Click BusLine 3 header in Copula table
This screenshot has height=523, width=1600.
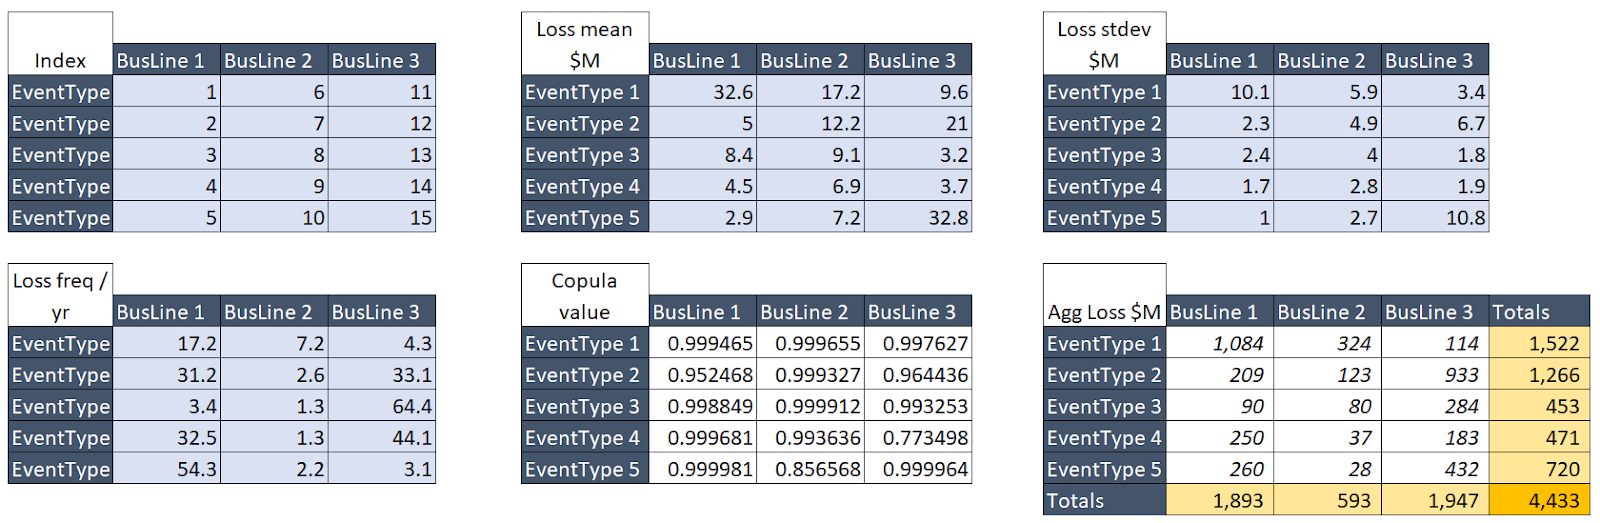click(918, 312)
